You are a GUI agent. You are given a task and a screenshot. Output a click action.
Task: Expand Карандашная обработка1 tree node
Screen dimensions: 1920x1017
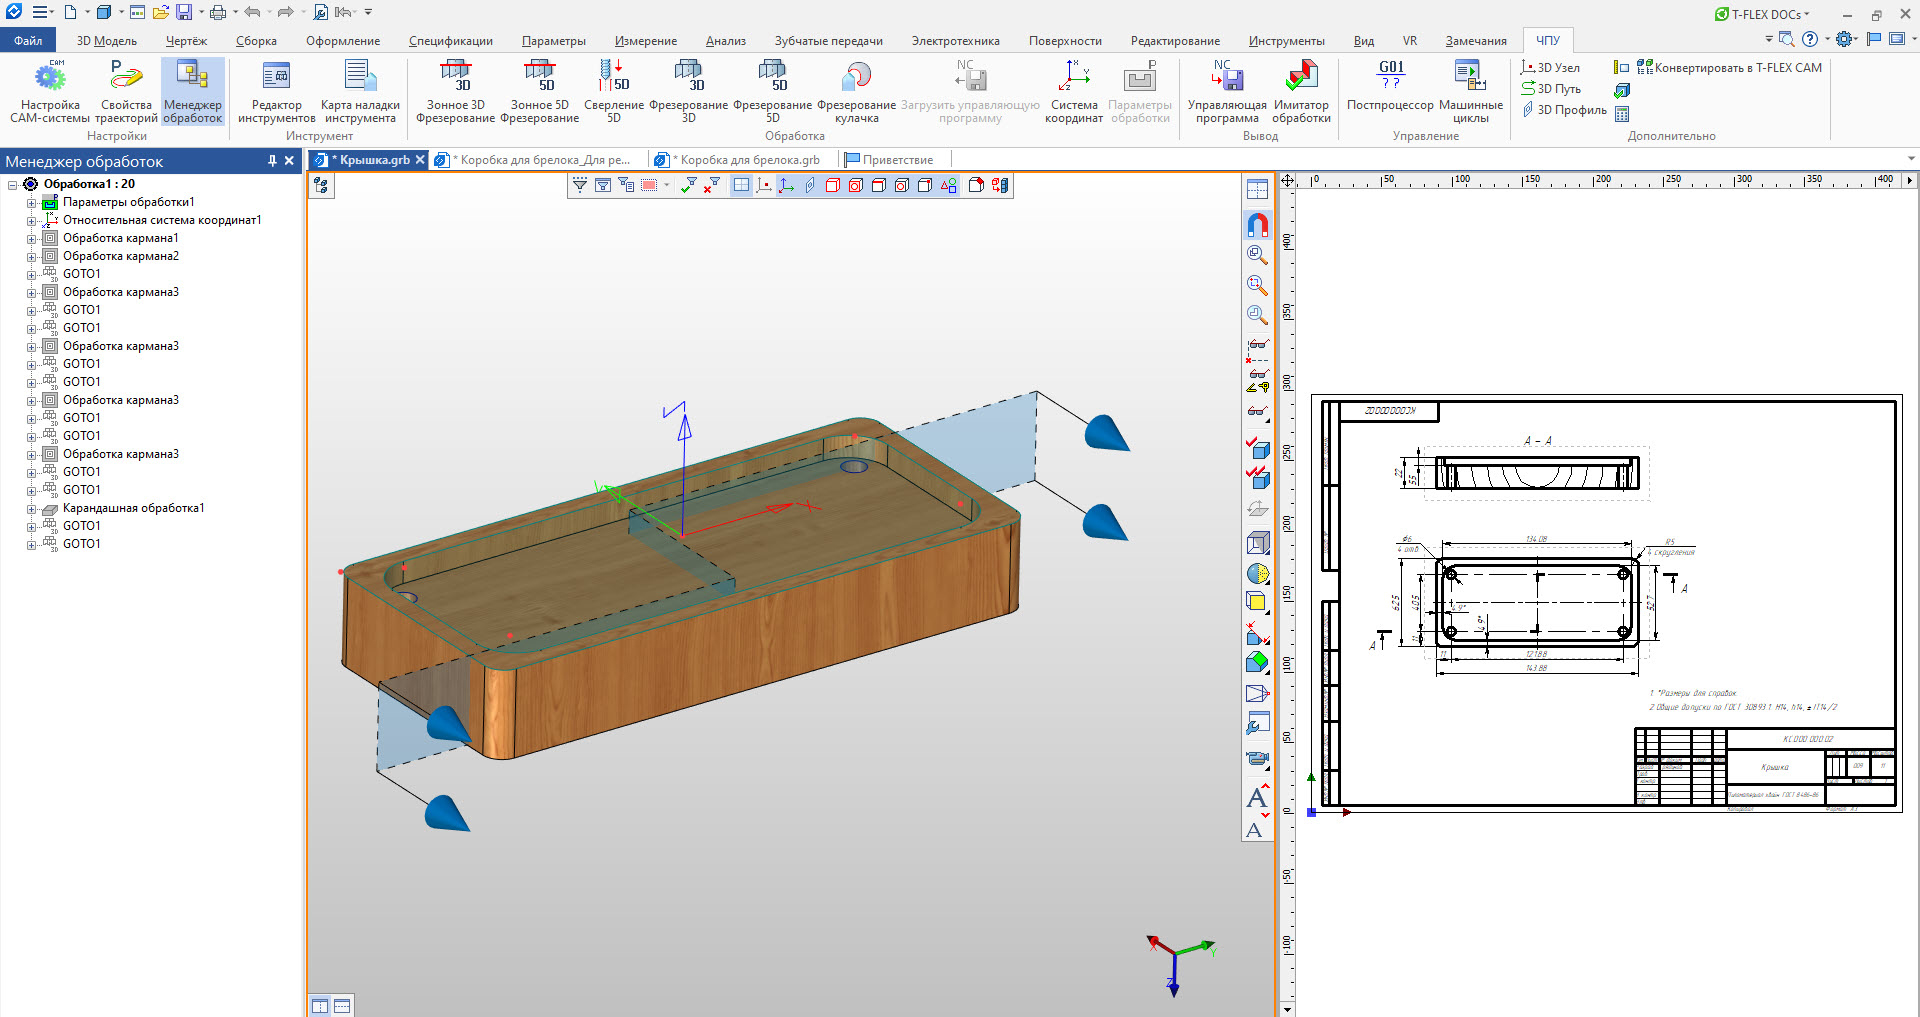point(31,509)
